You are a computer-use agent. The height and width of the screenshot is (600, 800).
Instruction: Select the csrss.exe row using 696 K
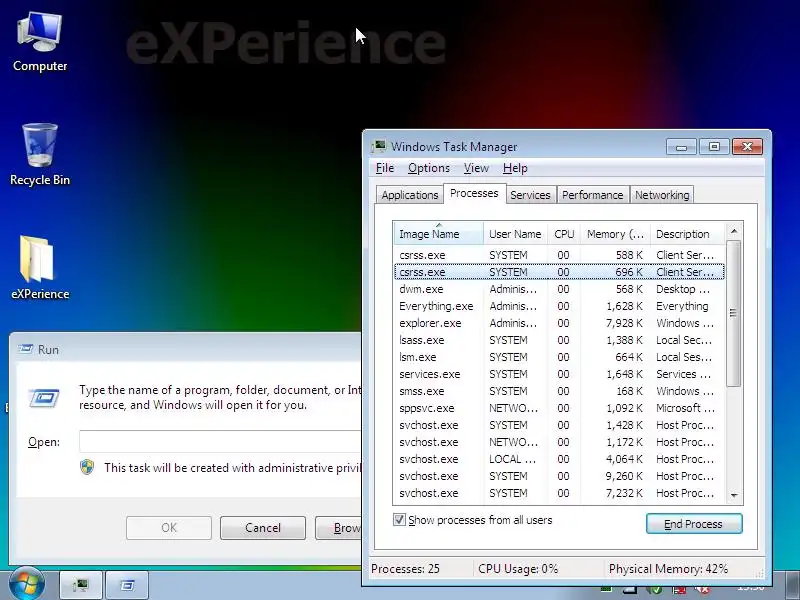[559, 272]
